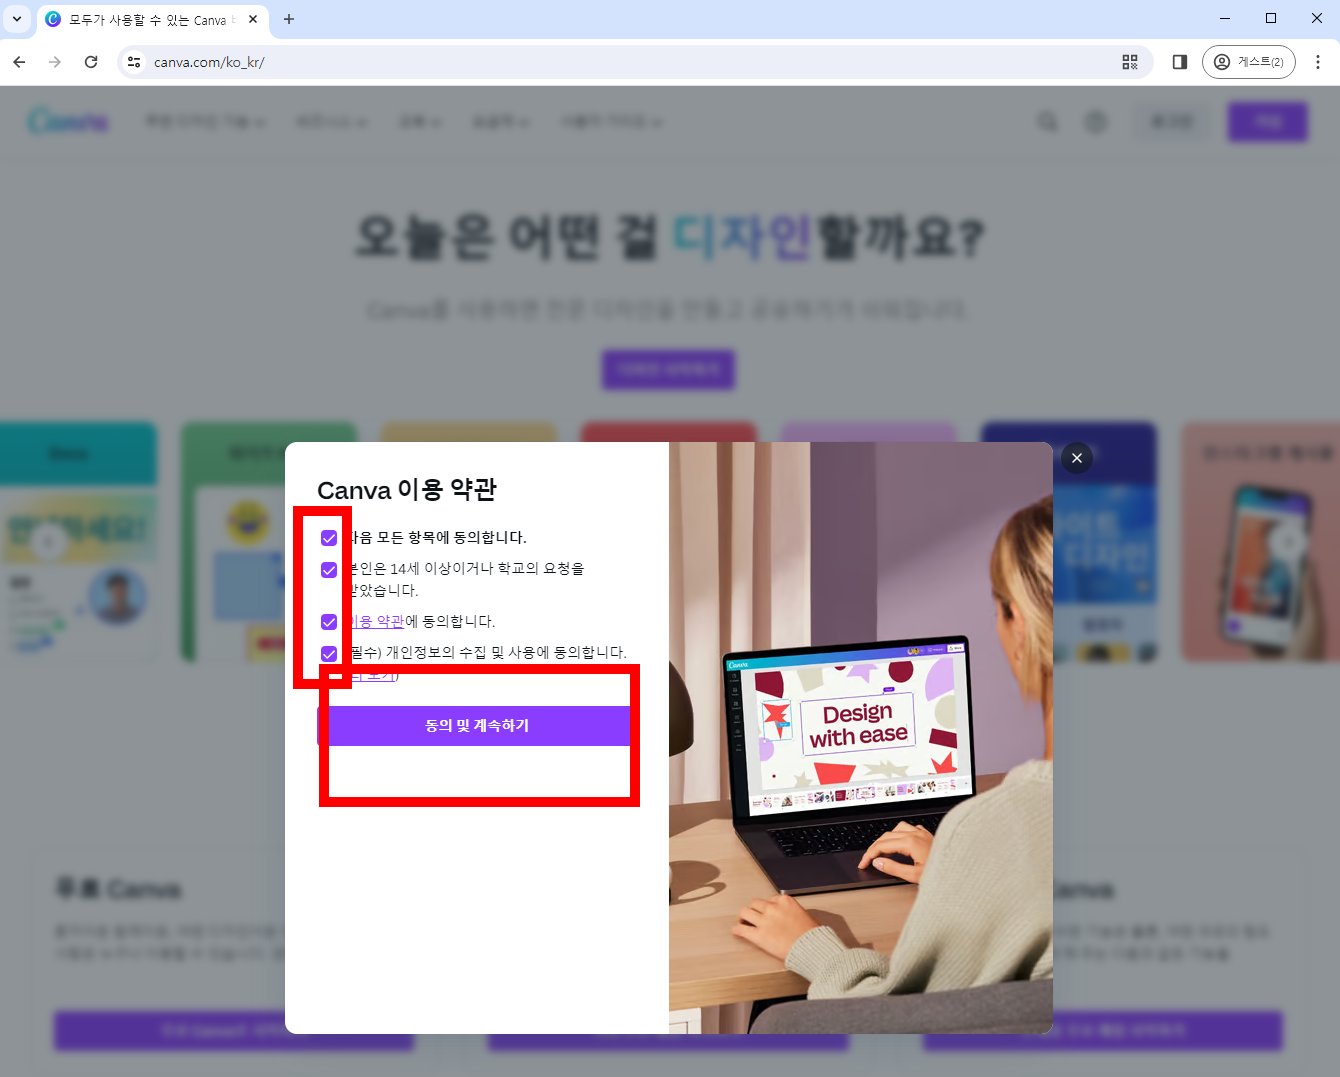Open the 게스트(2) profile button
Viewport: 1340px width, 1077px height.
[x=1249, y=62]
